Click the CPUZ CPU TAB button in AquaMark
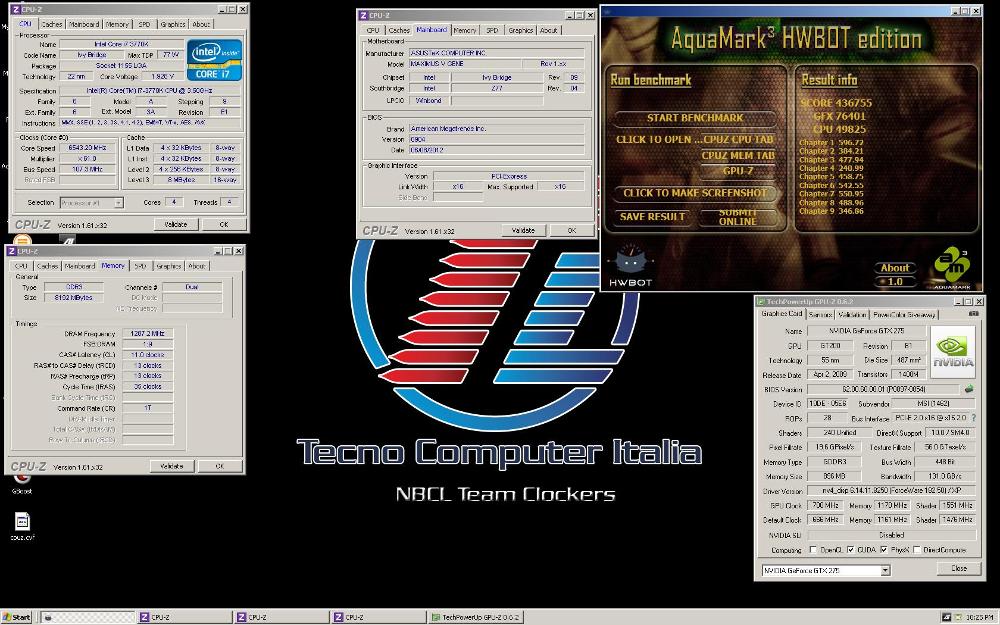Image resolution: width=1000 pixels, height=625 pixels. click(x=739, y=139)
